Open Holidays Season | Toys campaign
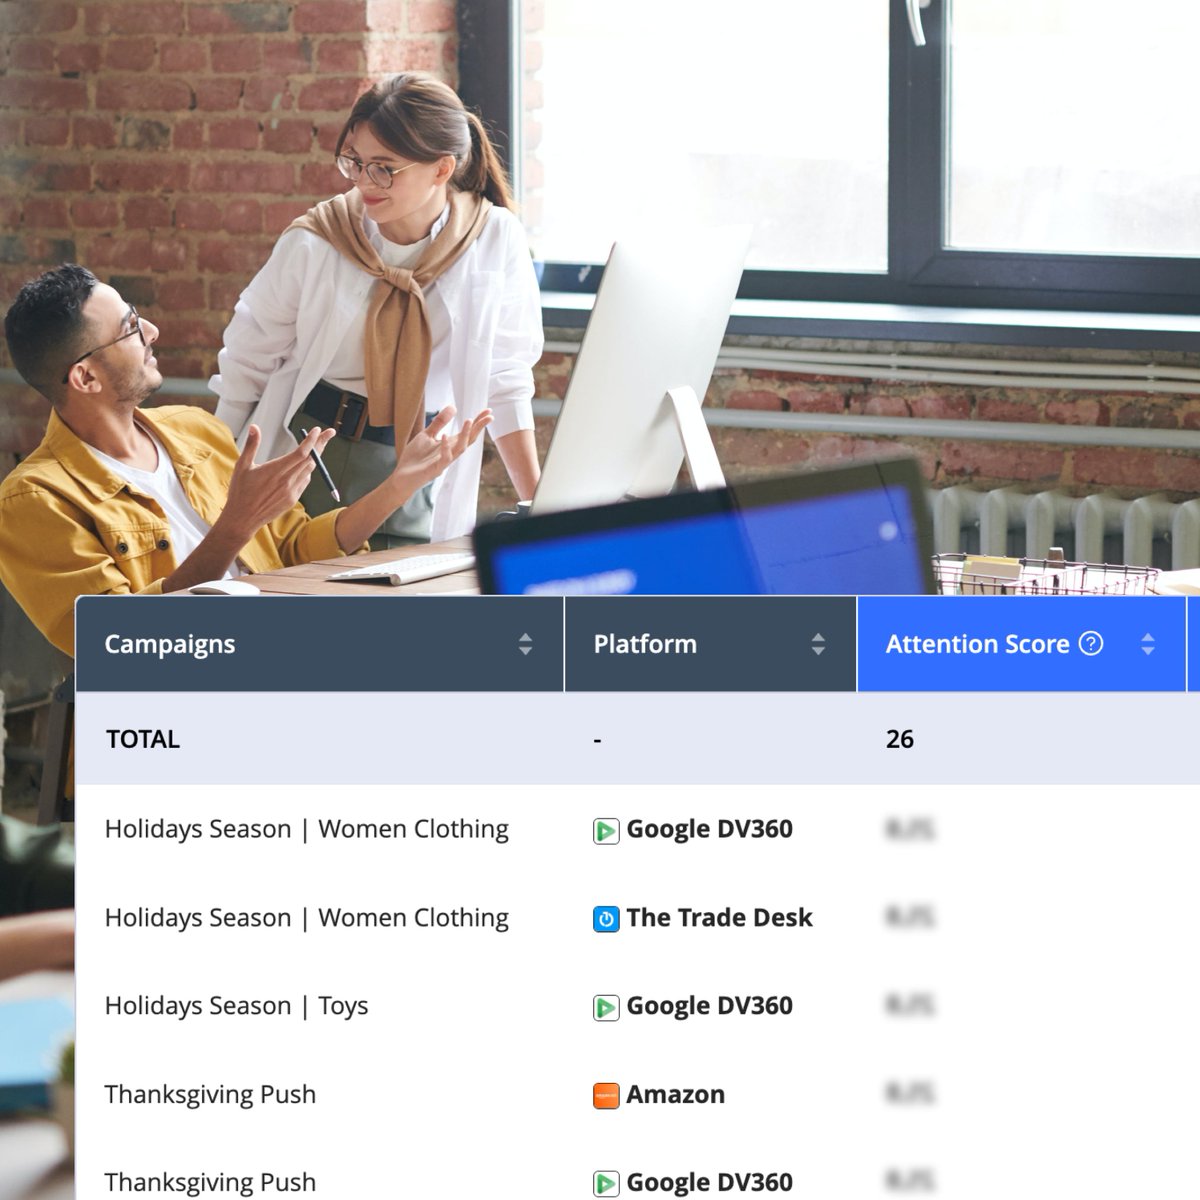Screen dimensions: 1200x1200 (237, 1006)
